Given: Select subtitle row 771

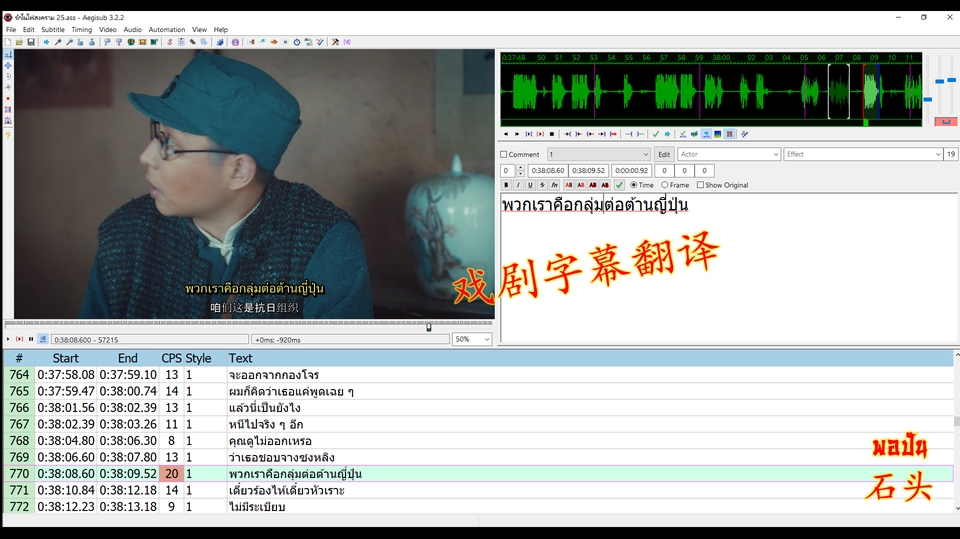Looking at the screenshot, I should (478, 490).
